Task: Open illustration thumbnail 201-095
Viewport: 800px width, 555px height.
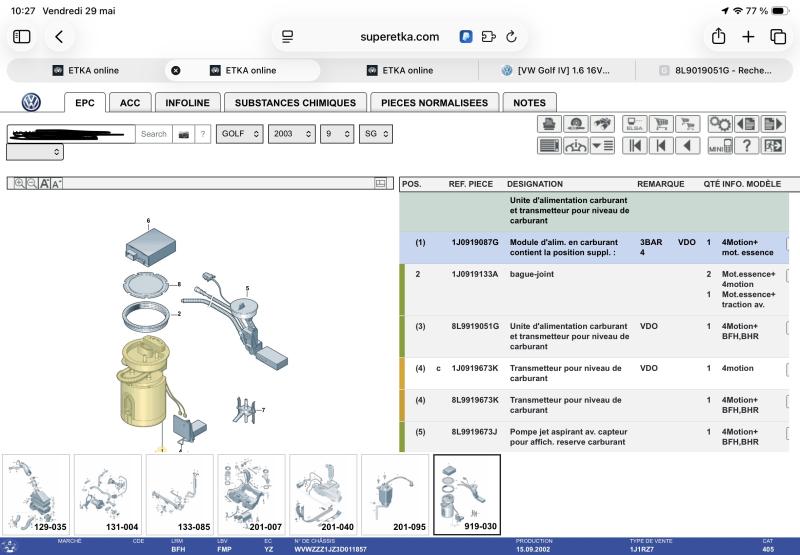Action: click(395, 494)
